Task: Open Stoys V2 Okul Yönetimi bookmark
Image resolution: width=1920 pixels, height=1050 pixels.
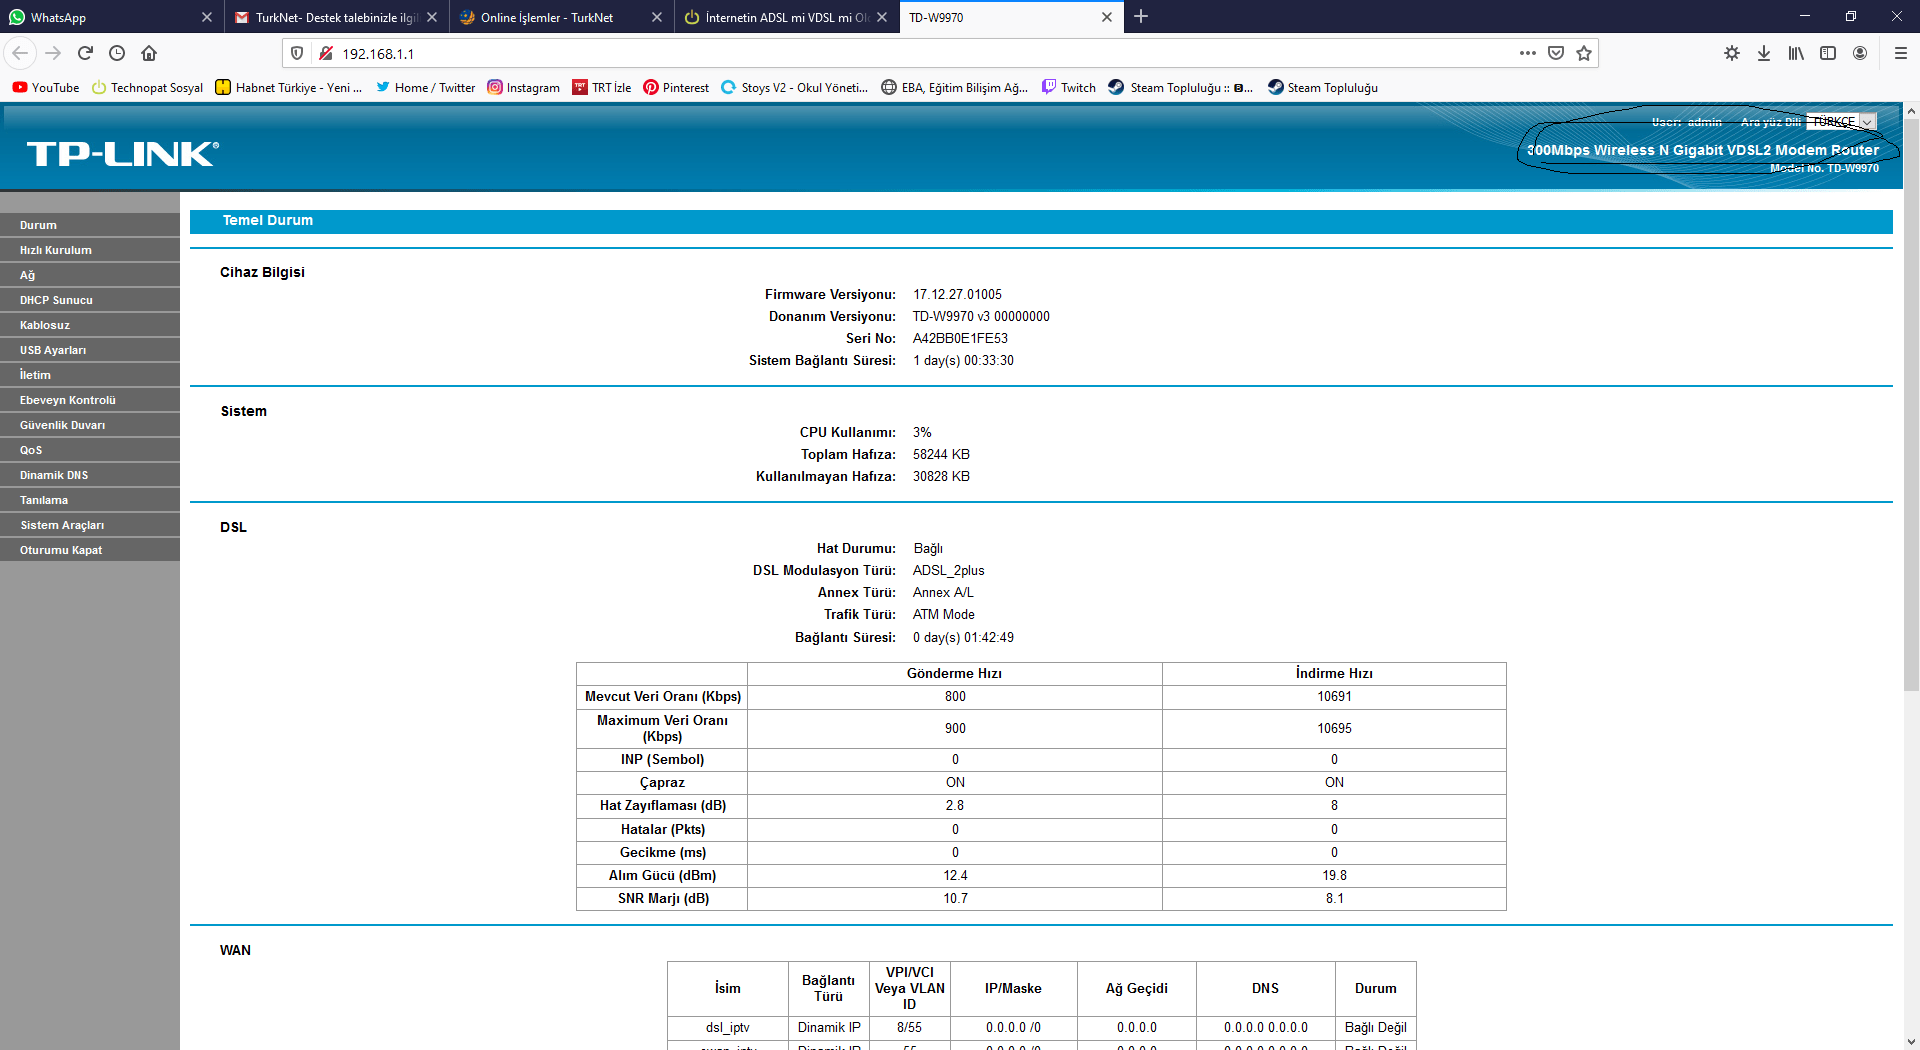Action: tap(795, 87)
